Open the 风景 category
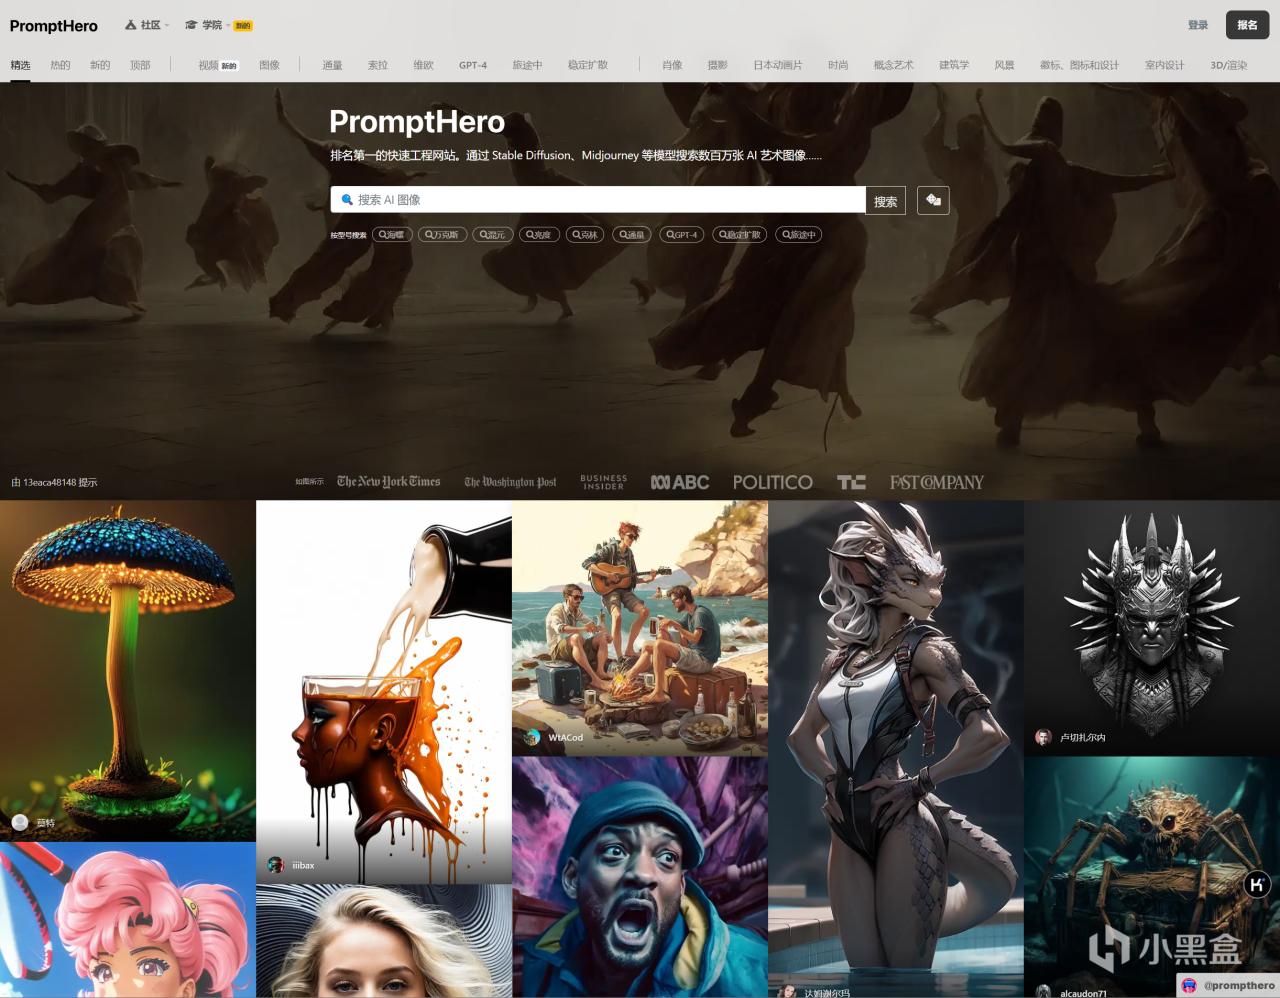The height and width of the screenshot is (998, 1280). 1004,65
